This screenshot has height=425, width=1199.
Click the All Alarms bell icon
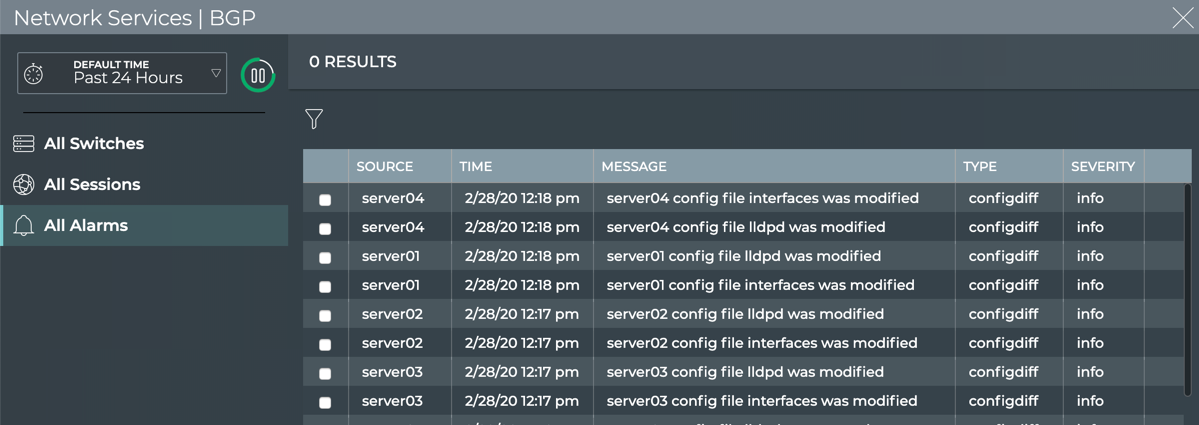point(24,226)
